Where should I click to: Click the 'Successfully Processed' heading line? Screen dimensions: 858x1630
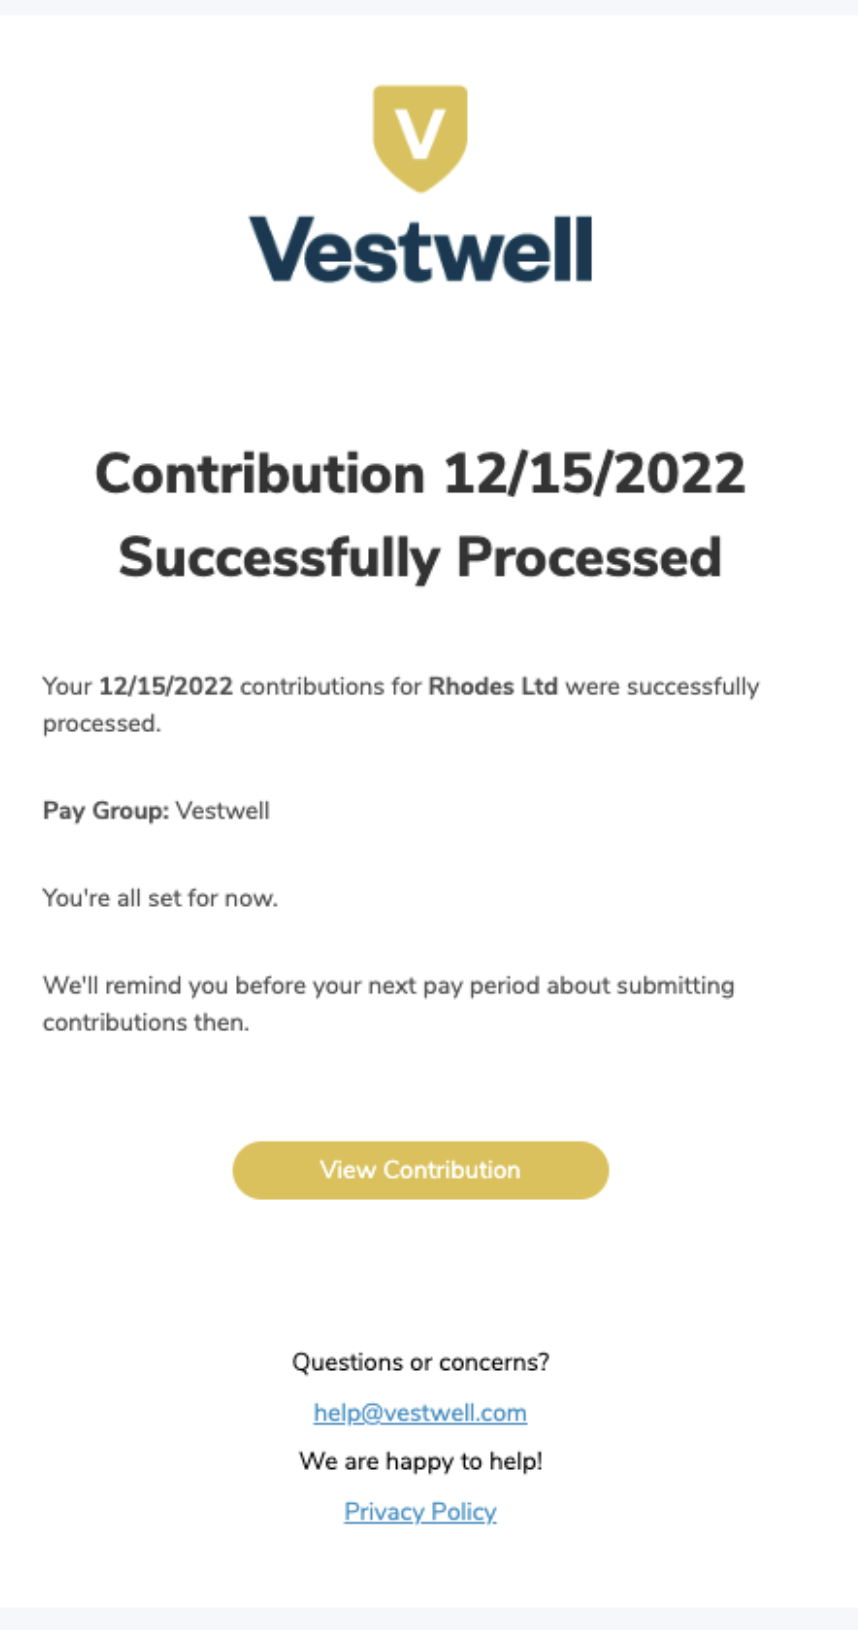tap(420, 557)
